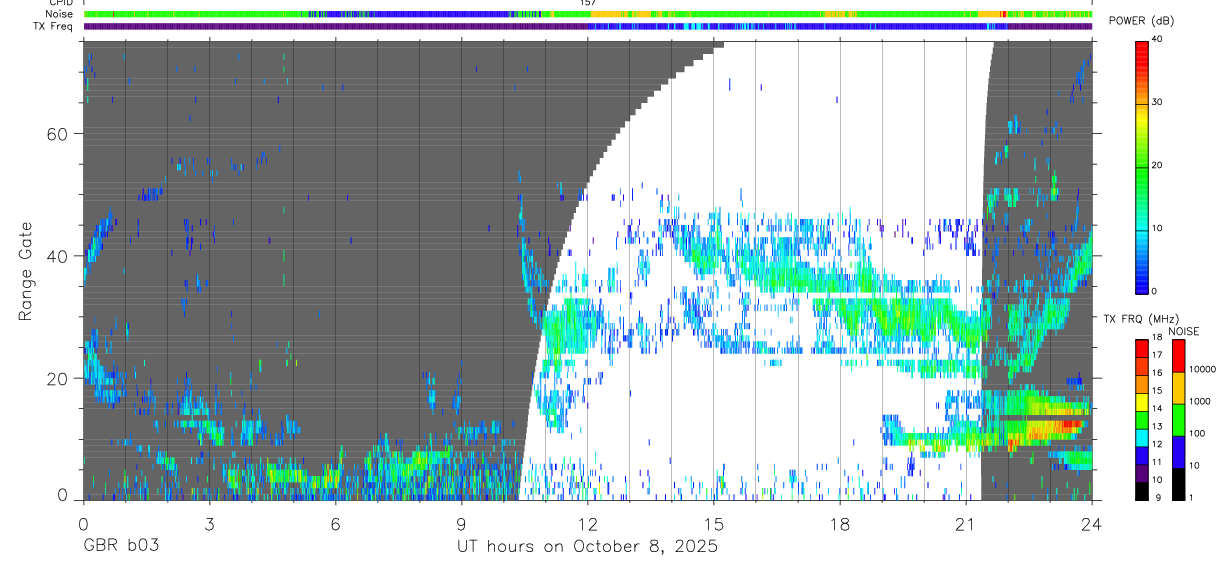Click the orange-red 16-17 MHz TX FRQ swatch

1142,366
